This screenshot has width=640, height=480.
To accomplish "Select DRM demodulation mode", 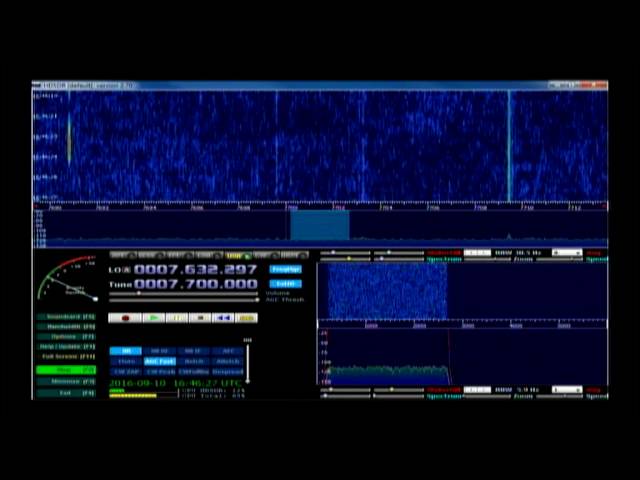I will (295, 256).
